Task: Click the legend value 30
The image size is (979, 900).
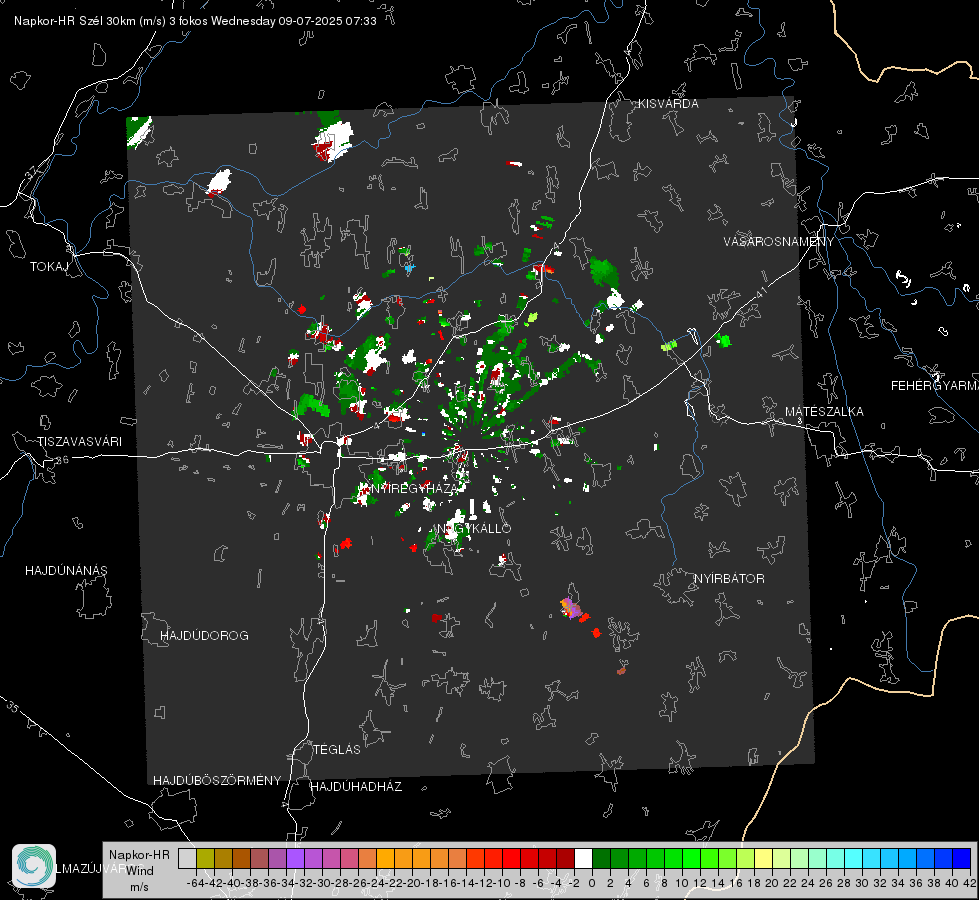Action: [x=862, y=883]
